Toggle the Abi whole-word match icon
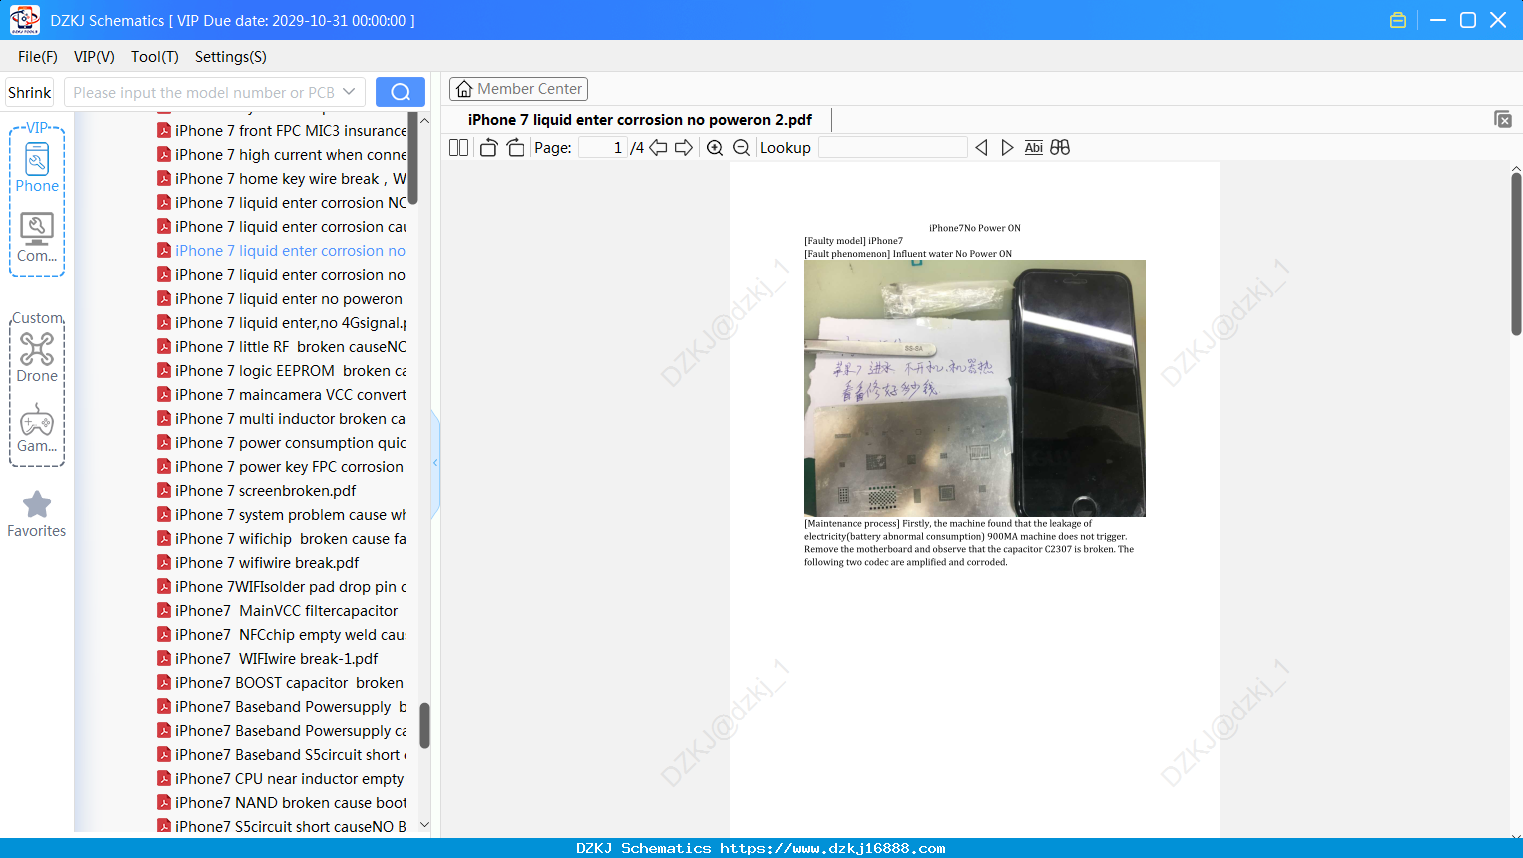This screenshot has height=858, width=1523. [1034, 148]
